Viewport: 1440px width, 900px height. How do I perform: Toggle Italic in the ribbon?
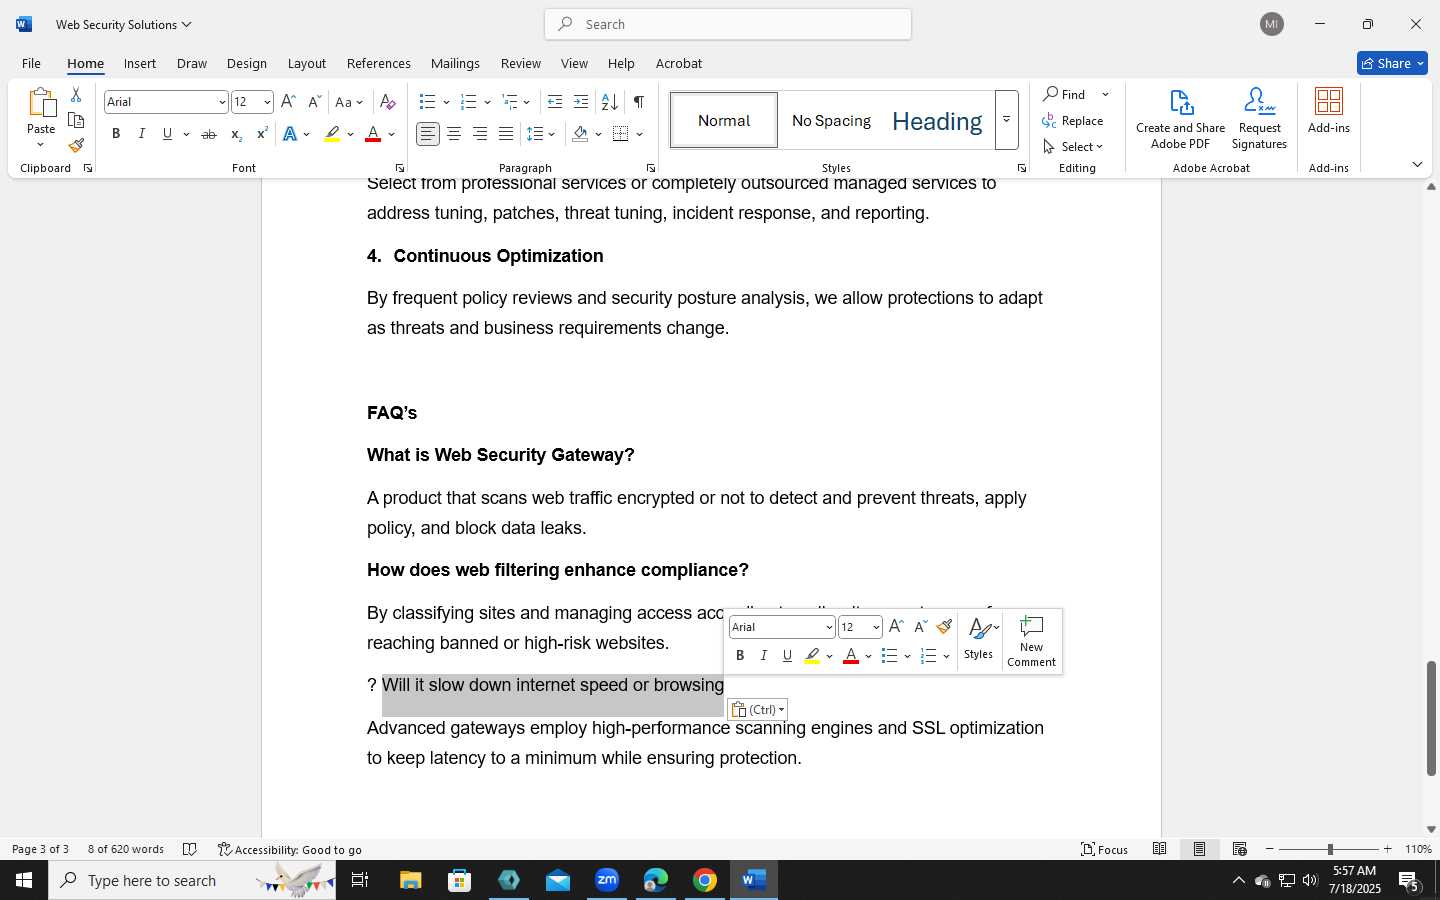click(141, 134)
